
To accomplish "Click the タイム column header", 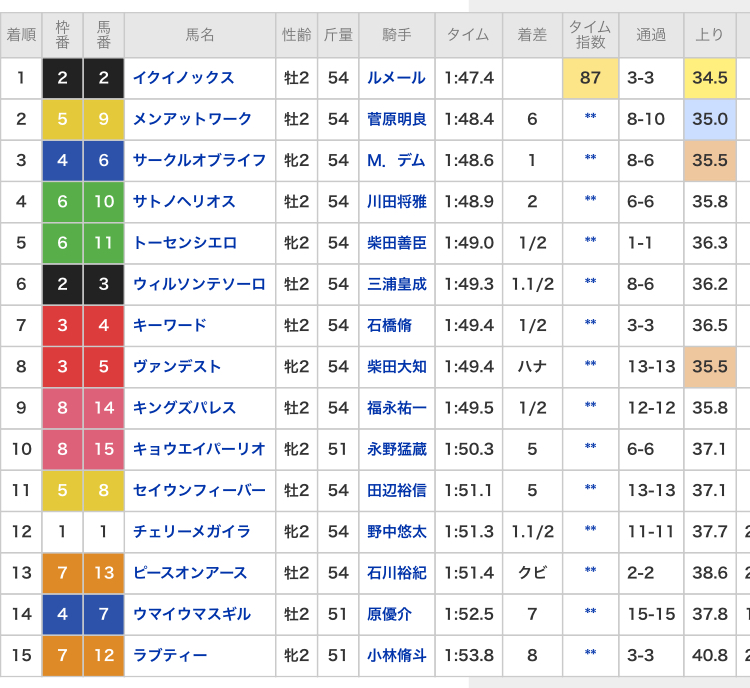I will 467,35.
